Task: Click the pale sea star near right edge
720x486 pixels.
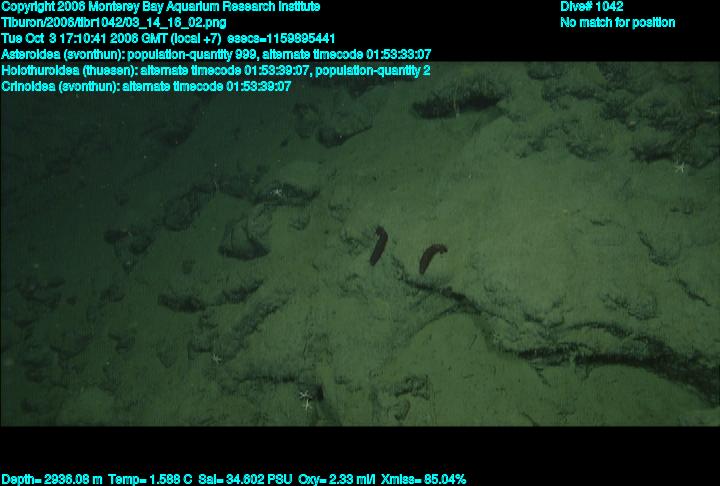Action: click(x=679, y=168)
